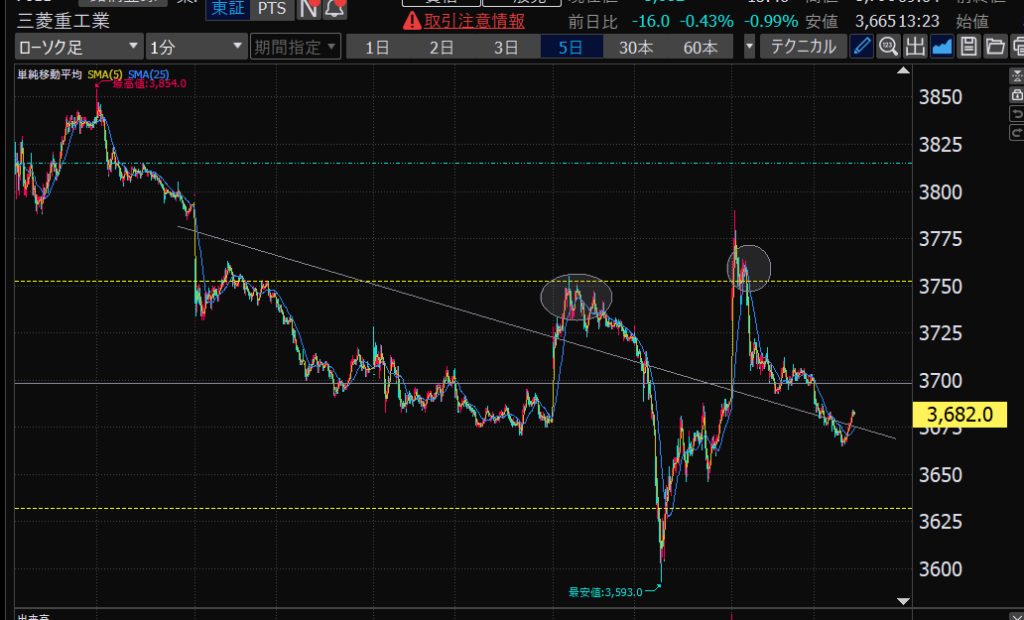Click the price axis down scroll arrow
This screenshot has width=1024, height=620.
(904, 600)
